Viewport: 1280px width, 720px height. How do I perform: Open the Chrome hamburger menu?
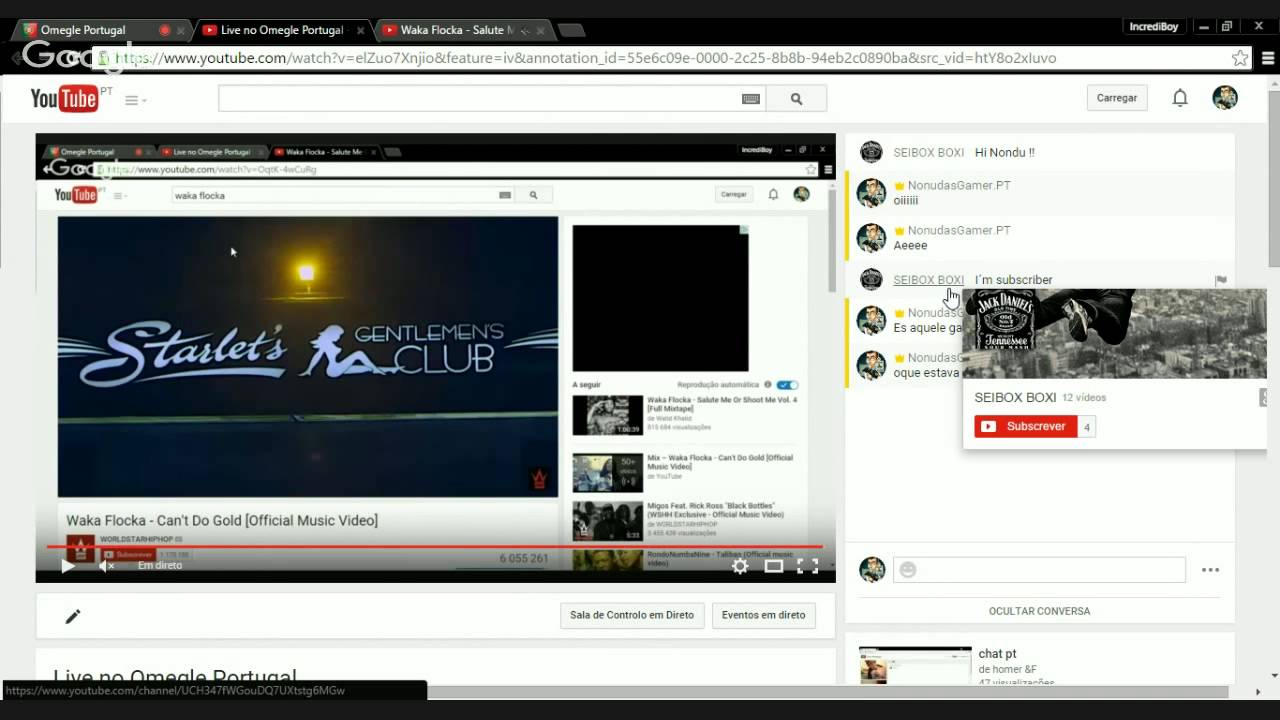coord(1268,58)
